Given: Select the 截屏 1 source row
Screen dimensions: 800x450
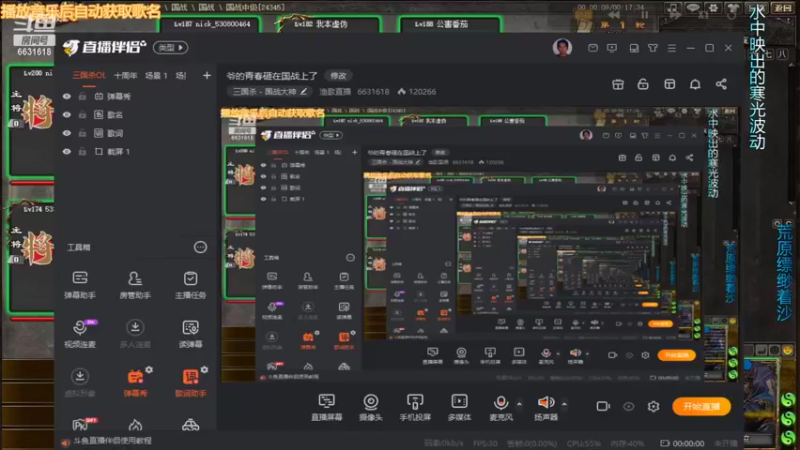Looking at the screenshot, I should [135, 152].
